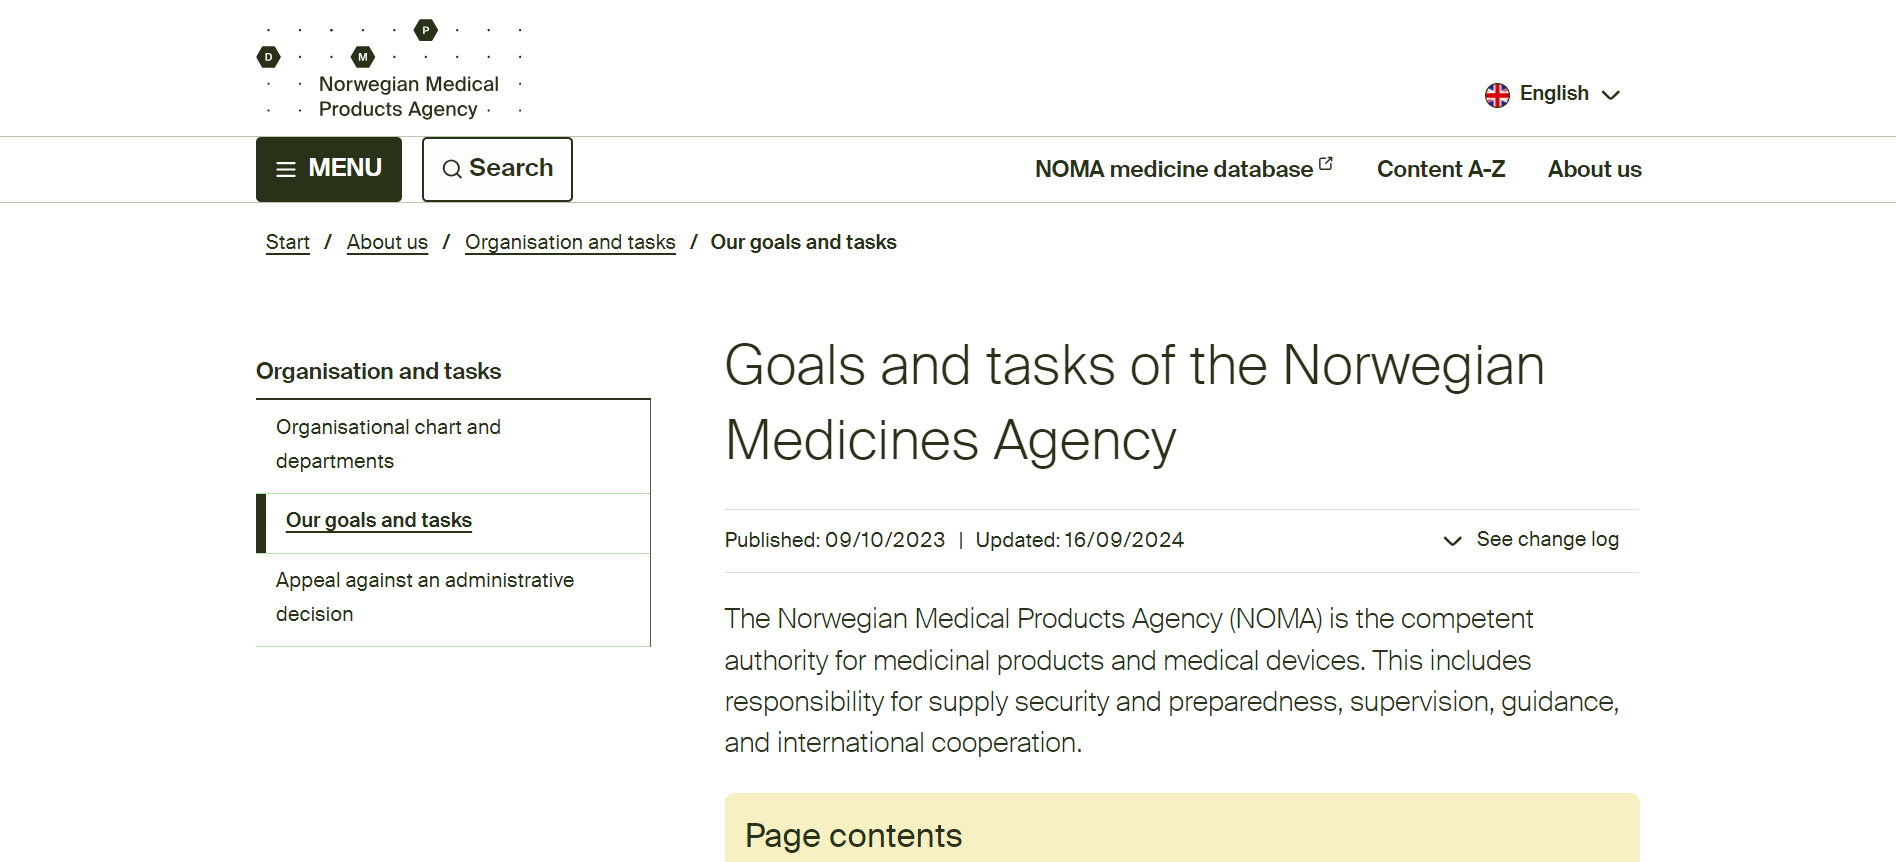This screenshot has height=862, width=1896.
Task: Click the Page contents box heading
Action: tap(853, 836)
